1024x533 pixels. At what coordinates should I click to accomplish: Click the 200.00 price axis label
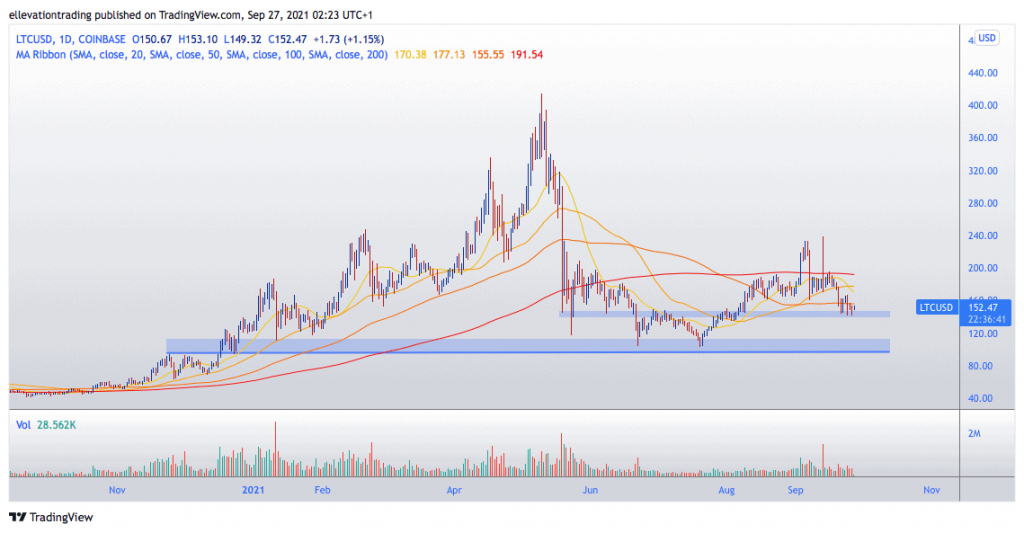click(x=982, y=268)
